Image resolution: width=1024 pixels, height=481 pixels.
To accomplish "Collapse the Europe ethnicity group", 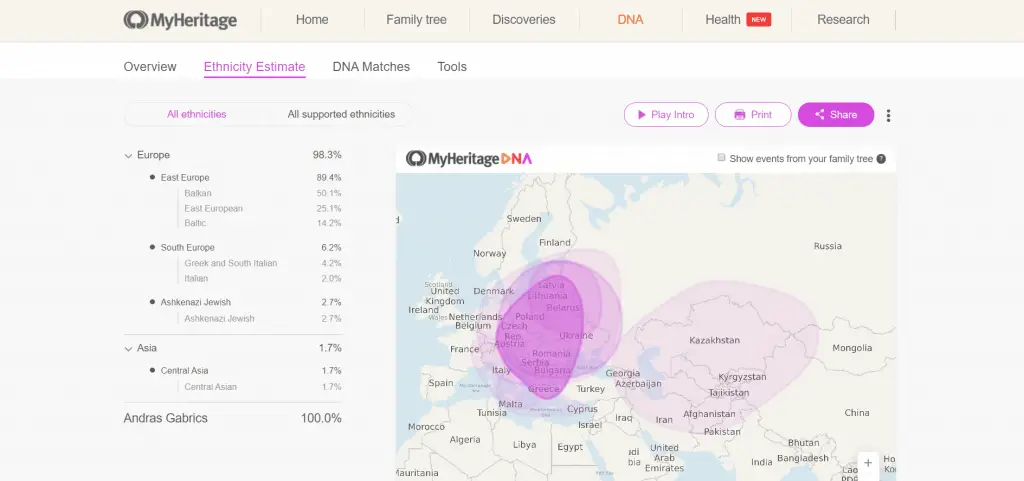I will 128,155.
